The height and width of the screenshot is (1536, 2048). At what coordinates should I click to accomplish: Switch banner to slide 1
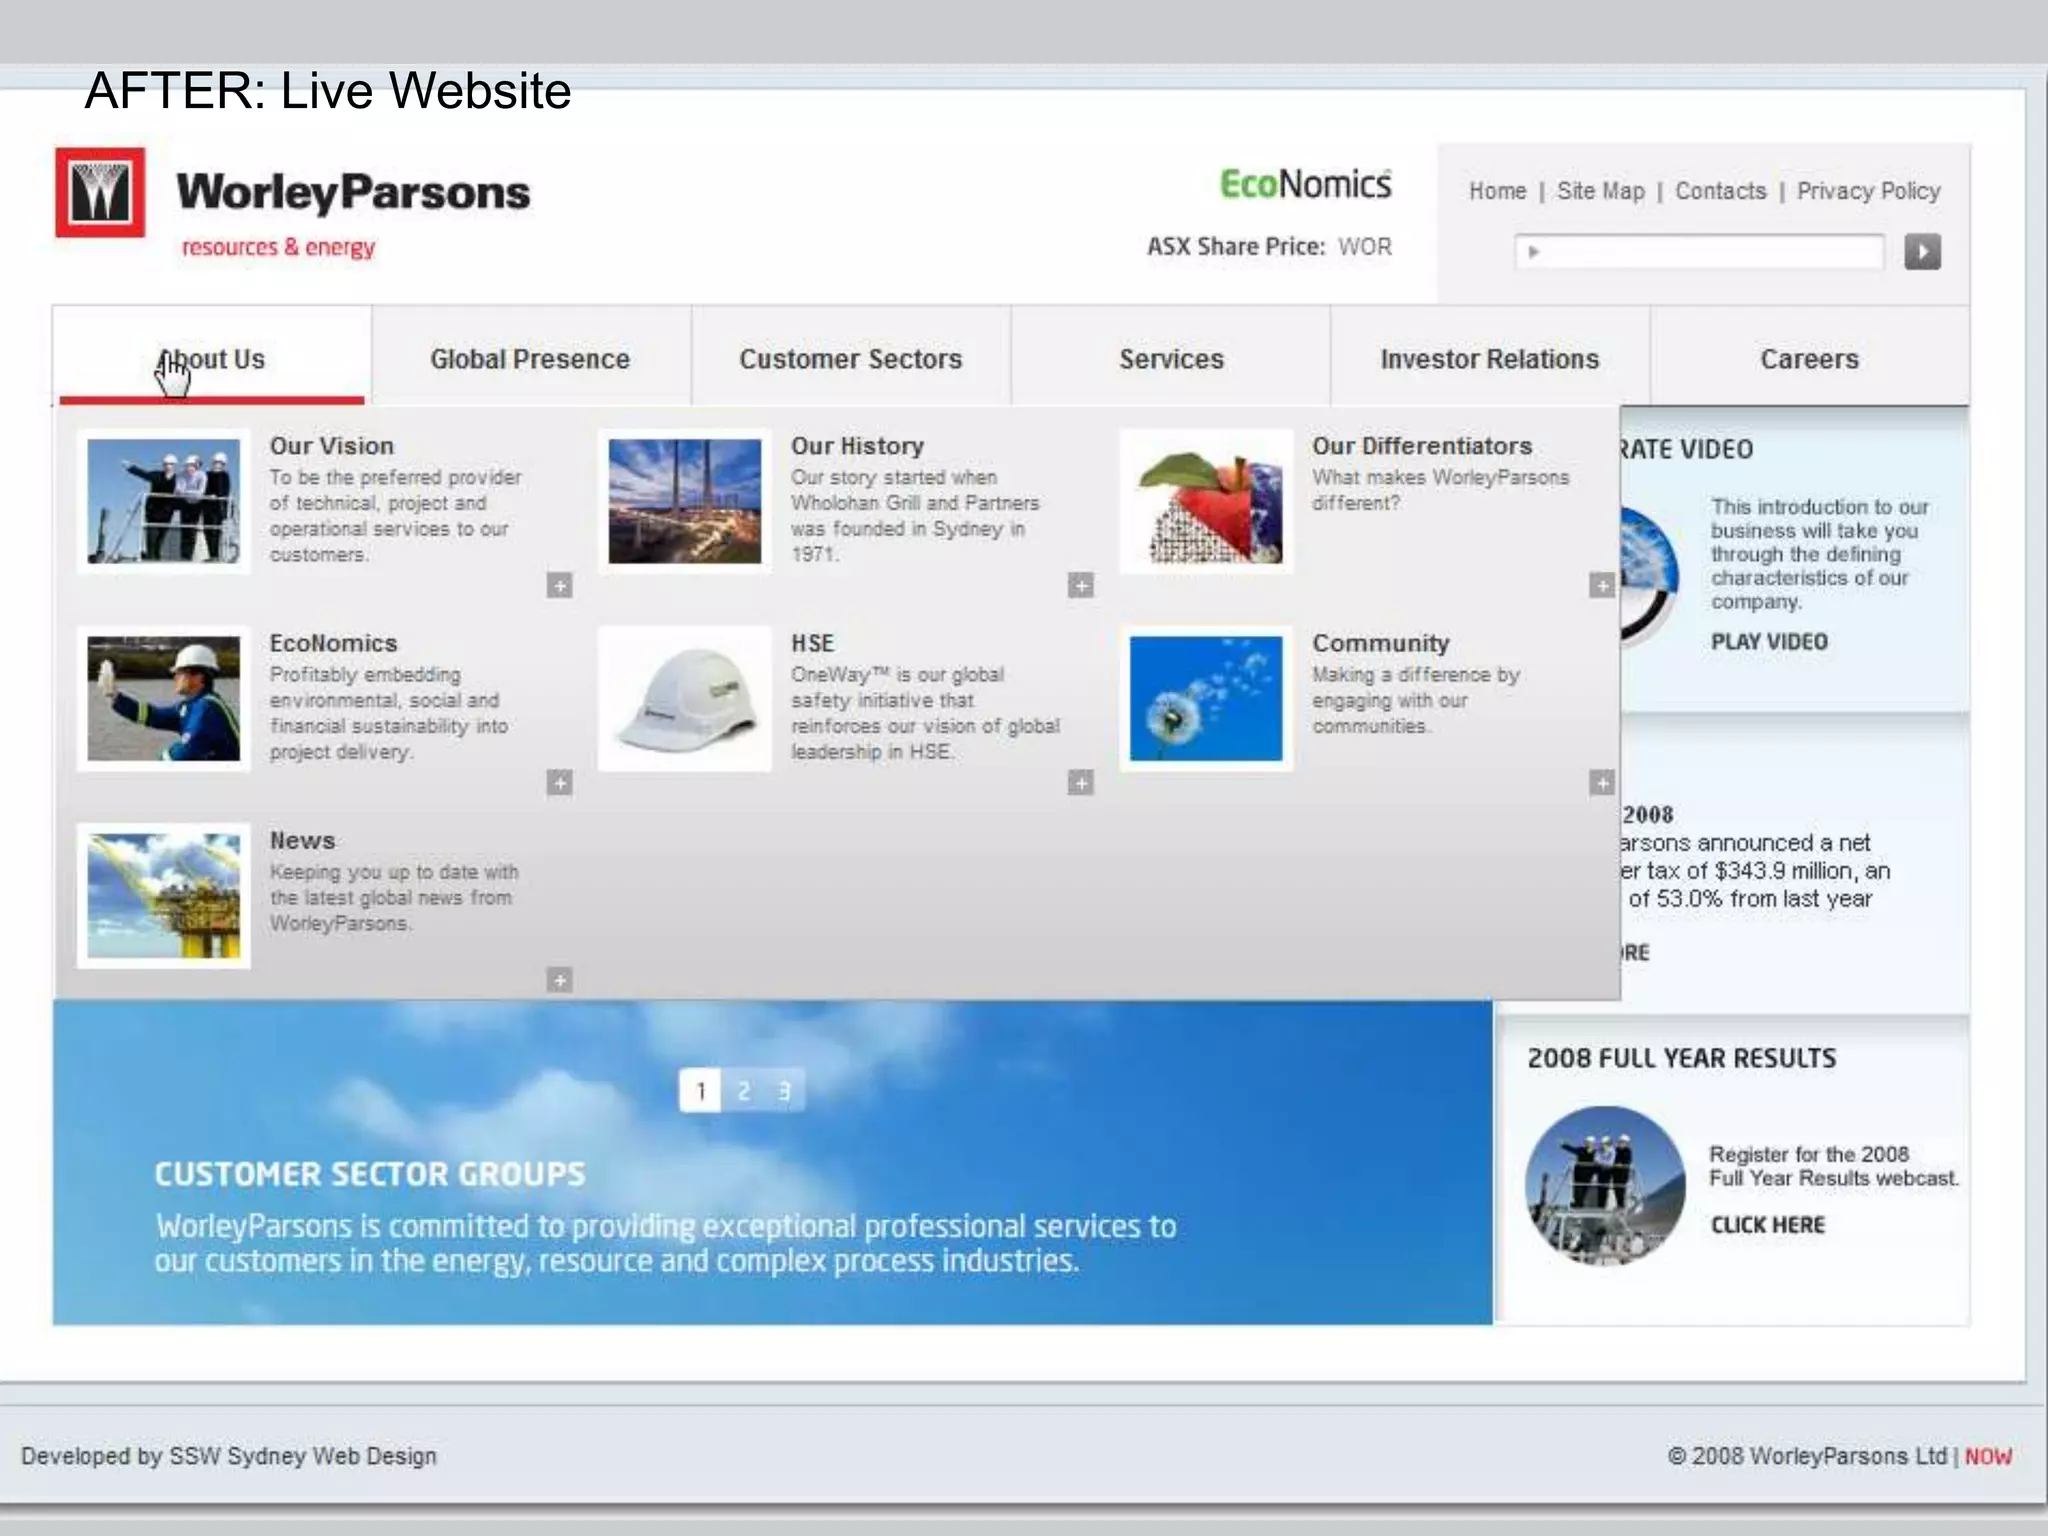pyautogui.click(x=701, y=1090)
